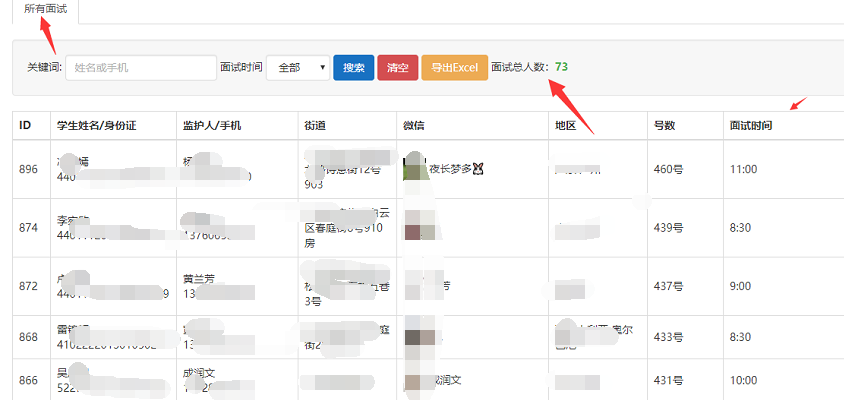Click the 号数 column header

664,126
